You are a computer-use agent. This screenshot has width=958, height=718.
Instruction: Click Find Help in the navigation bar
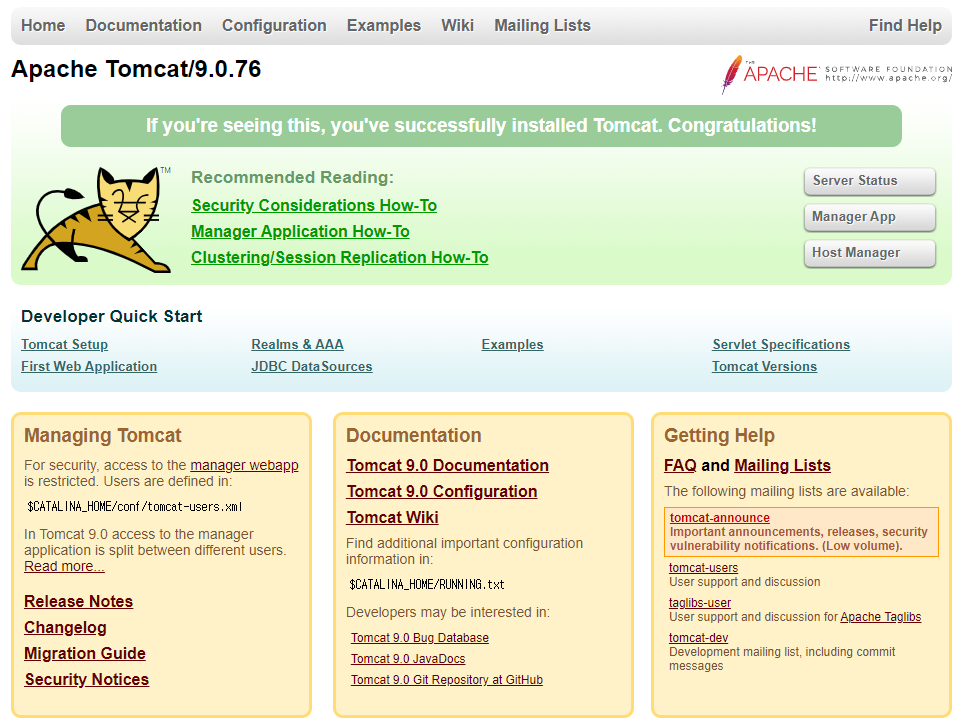pyautogui.click(x=905, y=26)
